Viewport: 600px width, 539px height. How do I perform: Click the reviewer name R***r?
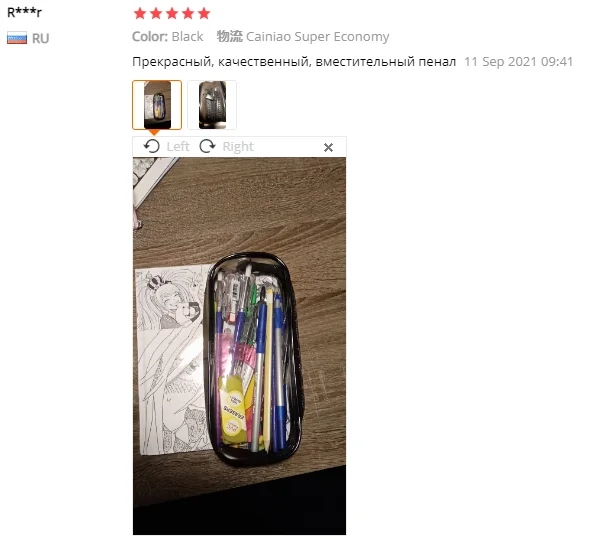24,12
